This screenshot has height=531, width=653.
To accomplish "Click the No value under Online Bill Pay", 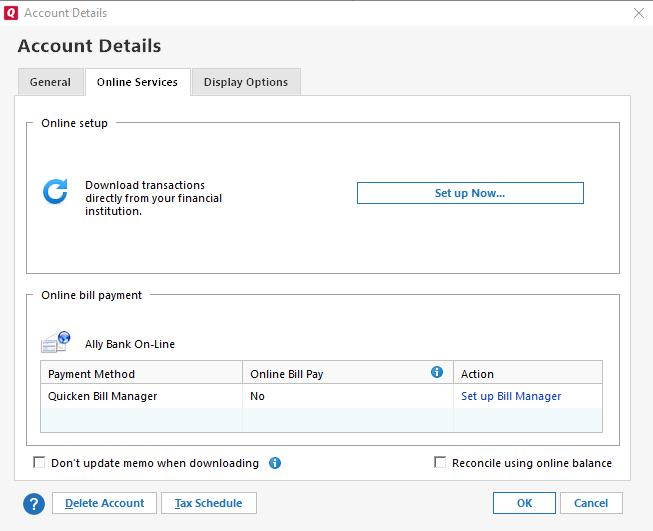I will [257, 396].
